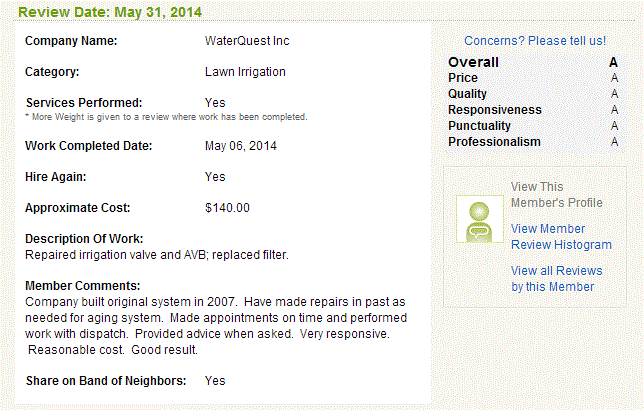644x410 pixels.
Task: Click the Quality rating grade
Action: [614, 94]
